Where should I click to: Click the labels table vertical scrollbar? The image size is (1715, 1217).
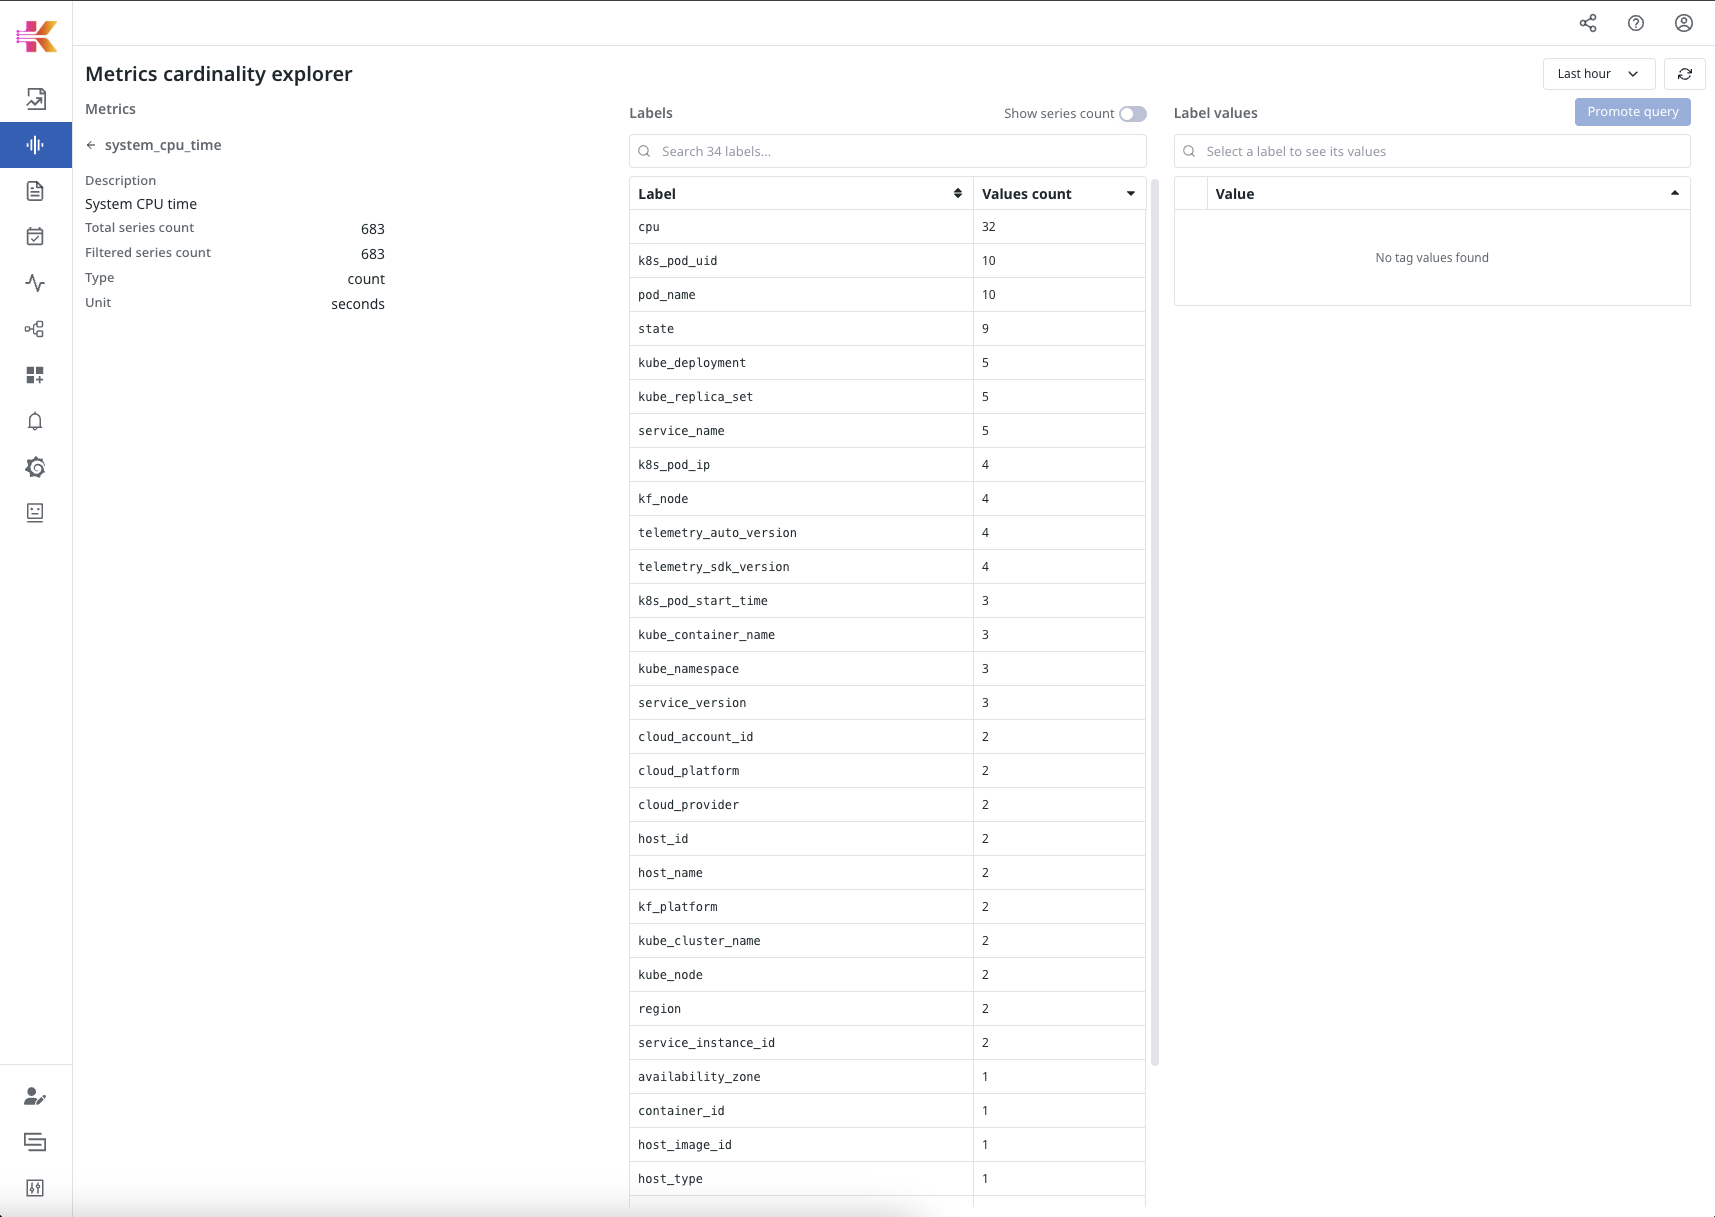[x=1155, y=620]
